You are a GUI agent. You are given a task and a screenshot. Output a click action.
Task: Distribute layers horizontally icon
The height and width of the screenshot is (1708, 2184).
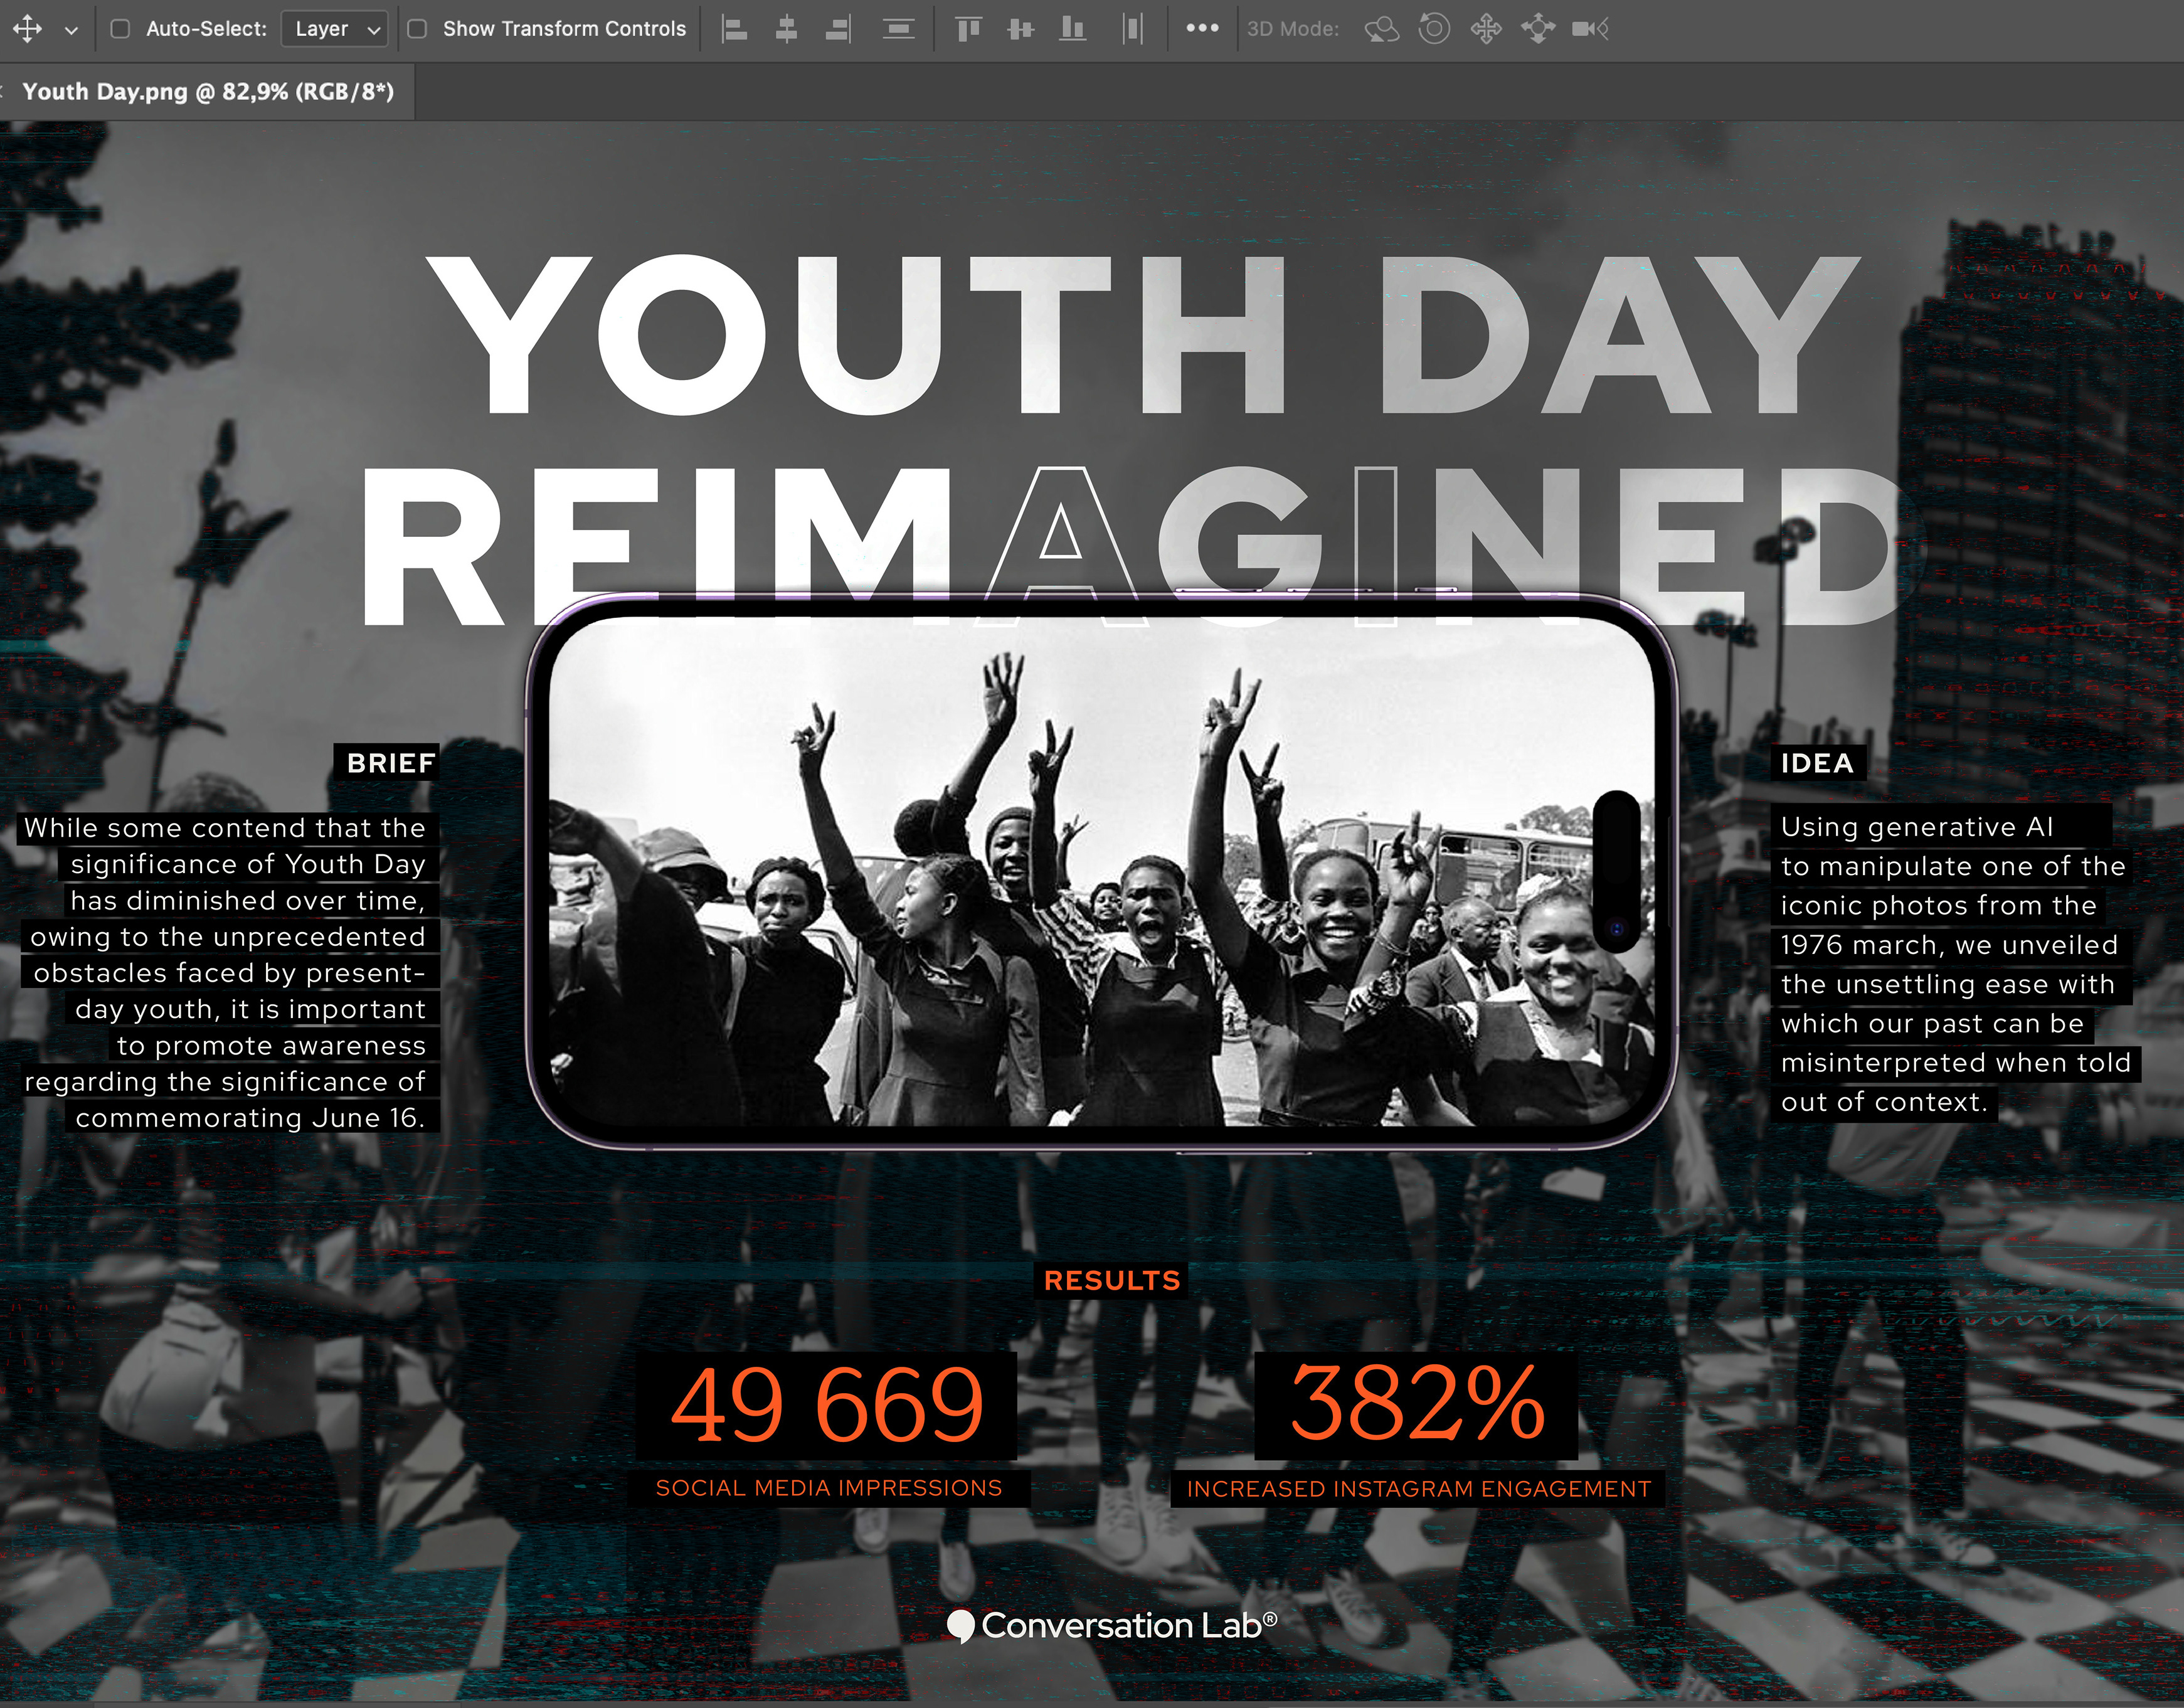click(1133, 29)
